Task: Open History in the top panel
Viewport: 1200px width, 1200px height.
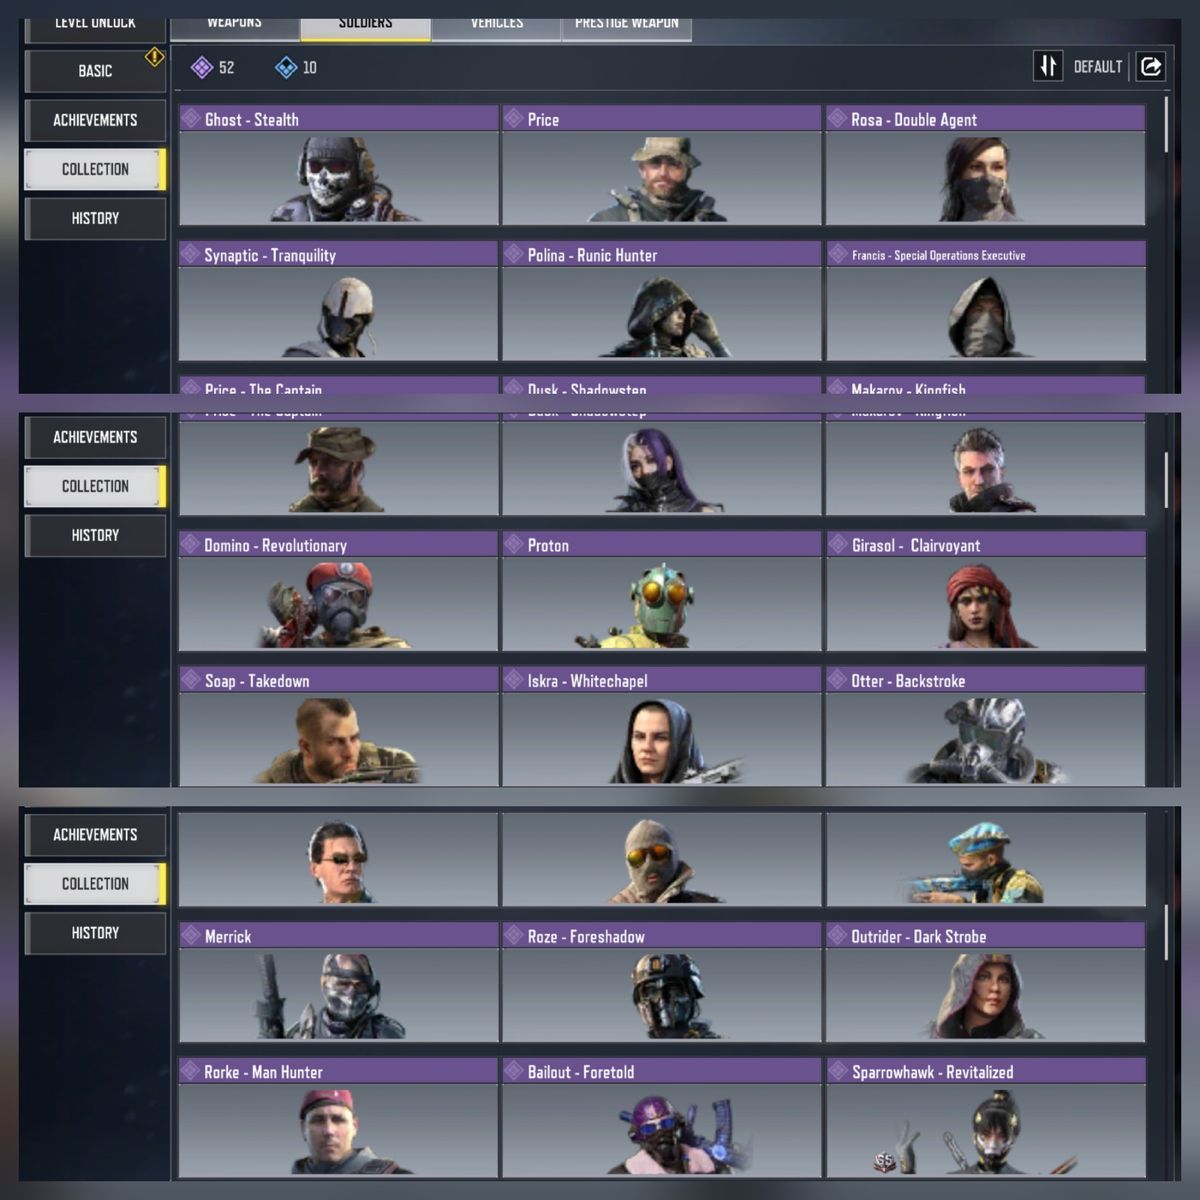Action: coord(95,218)
